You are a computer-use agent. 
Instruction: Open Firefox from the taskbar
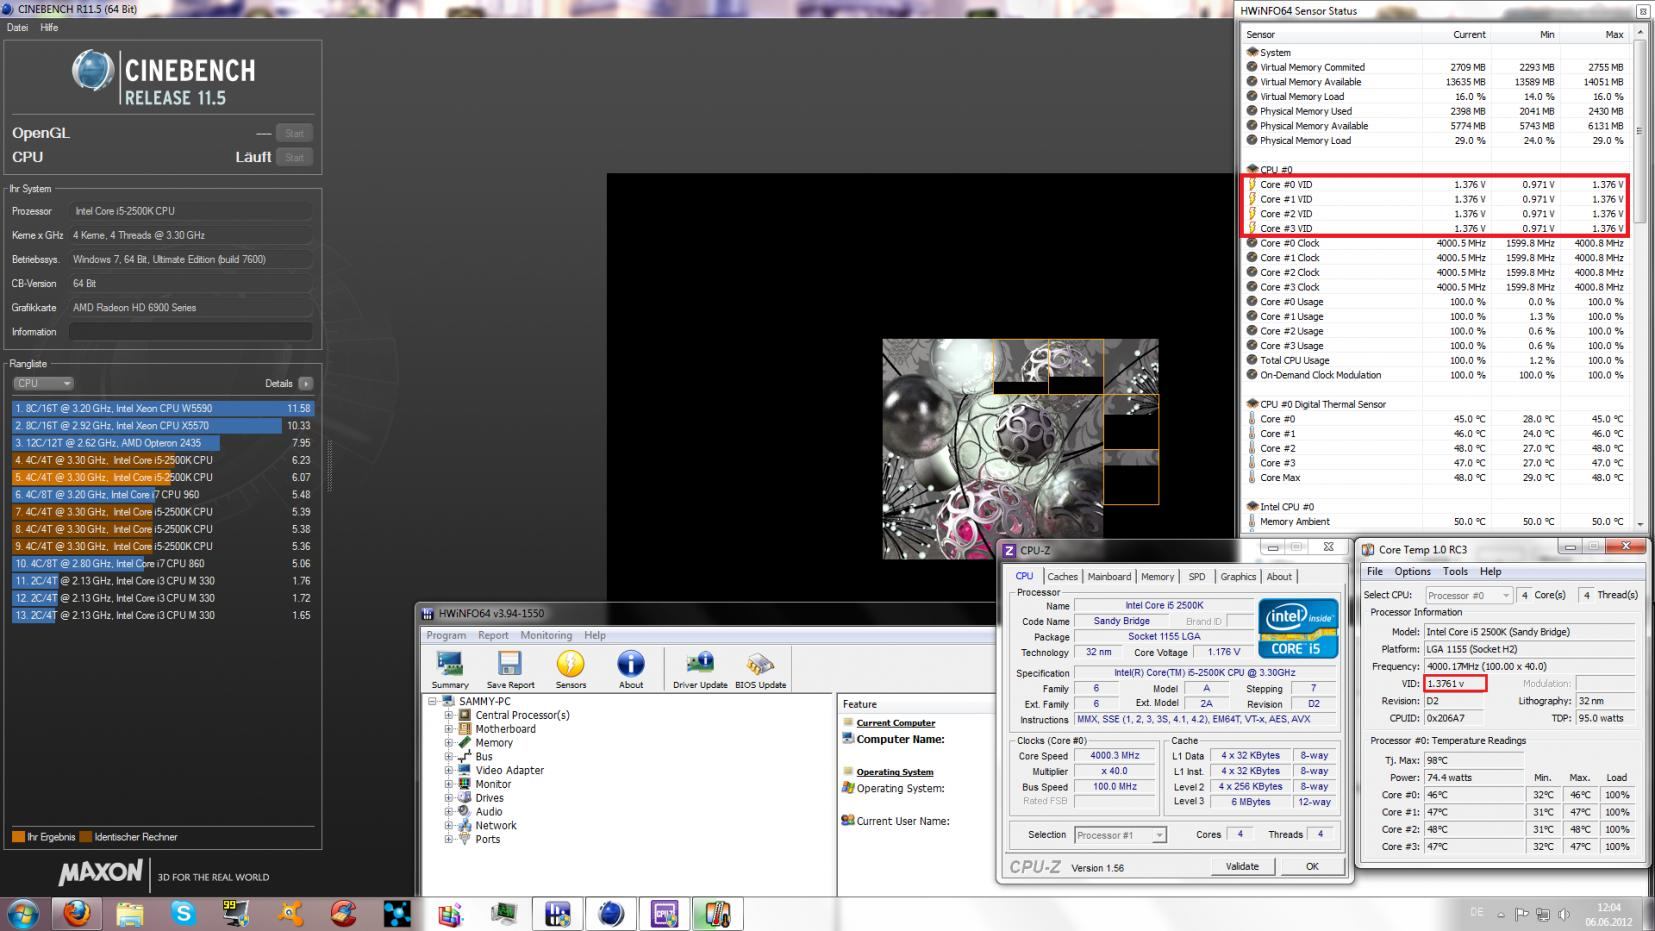coord(77,913)
